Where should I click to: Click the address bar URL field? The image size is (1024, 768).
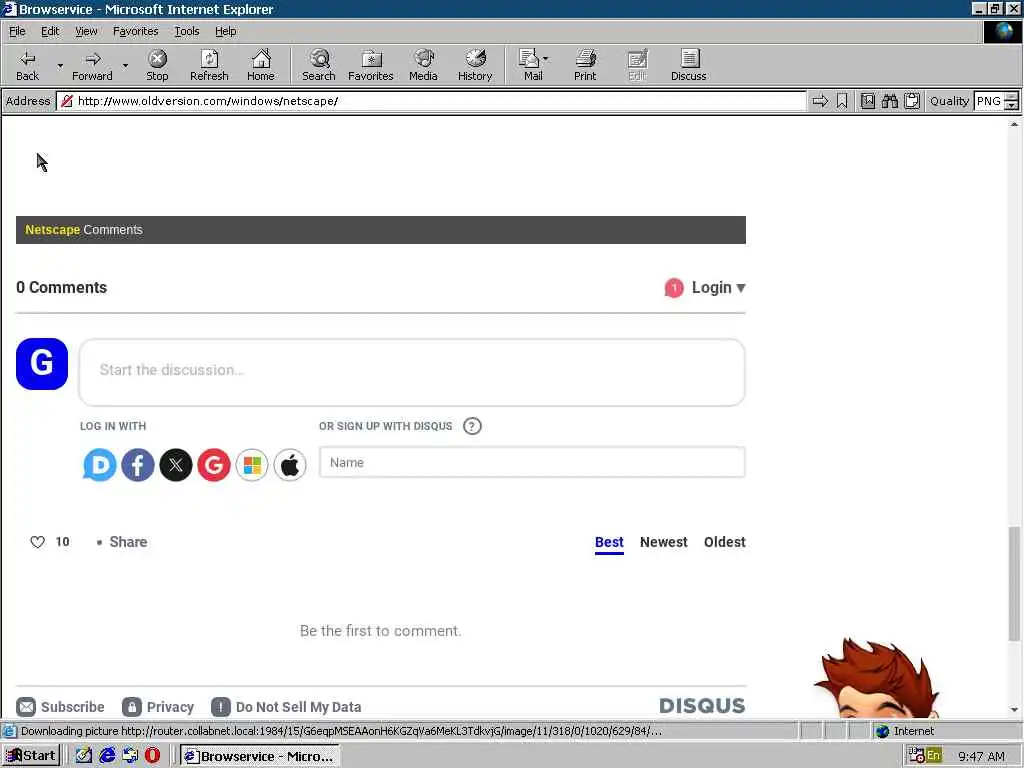pos(431,101)
